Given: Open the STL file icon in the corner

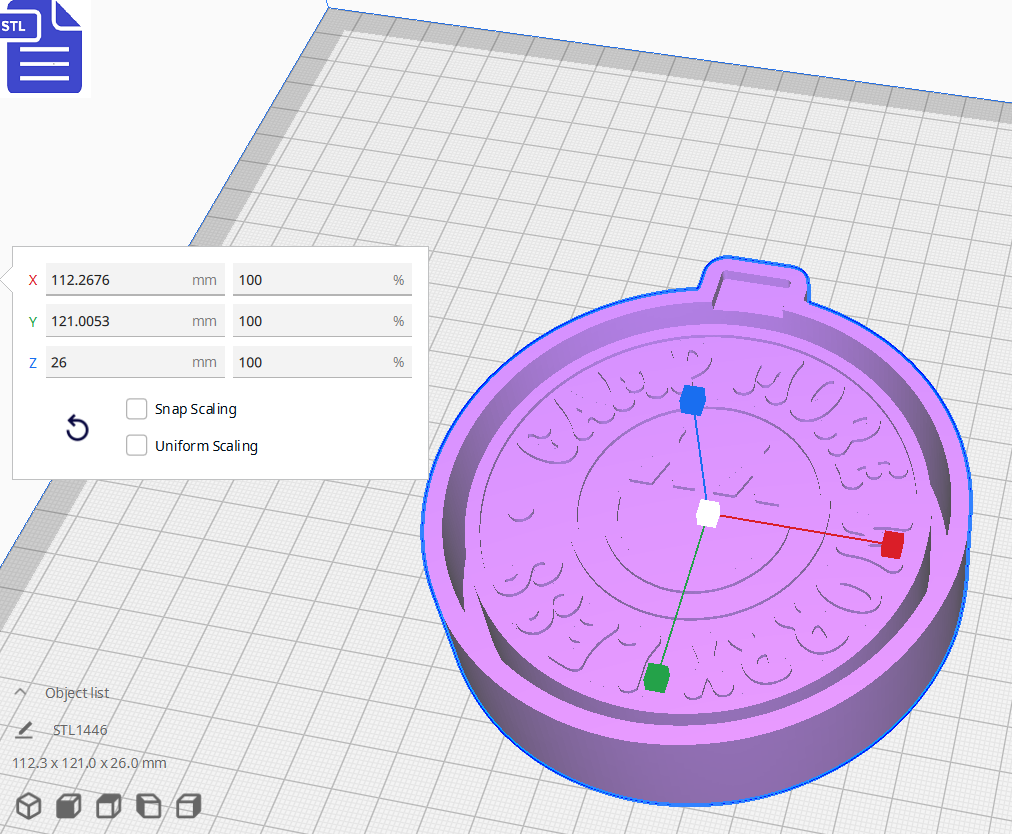Looking at the screenshot, I should (44, 47).
